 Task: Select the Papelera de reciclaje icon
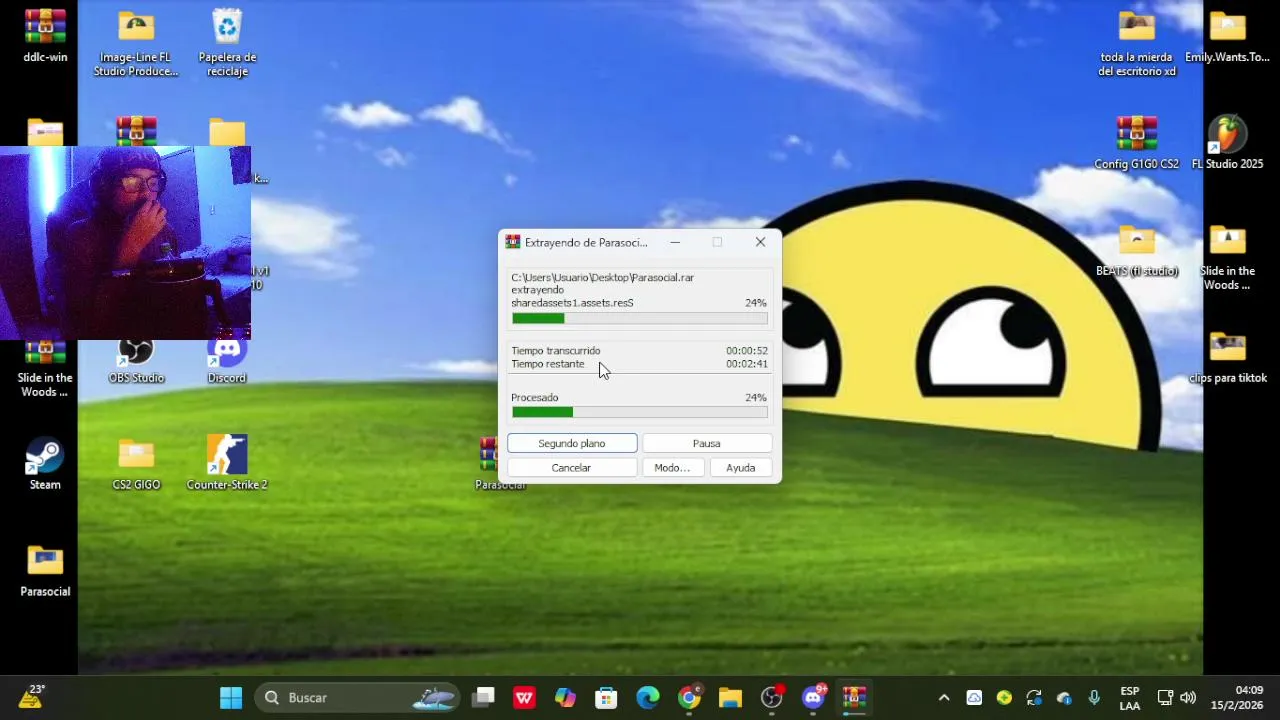pyautogui.click(x=227, y=43)
